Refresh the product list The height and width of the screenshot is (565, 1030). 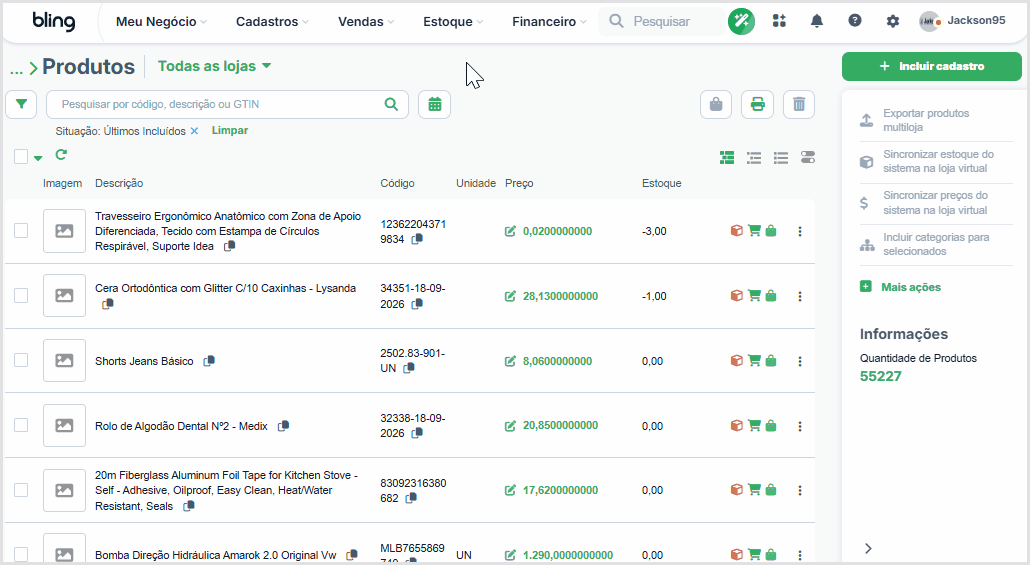tap(61, 155)
